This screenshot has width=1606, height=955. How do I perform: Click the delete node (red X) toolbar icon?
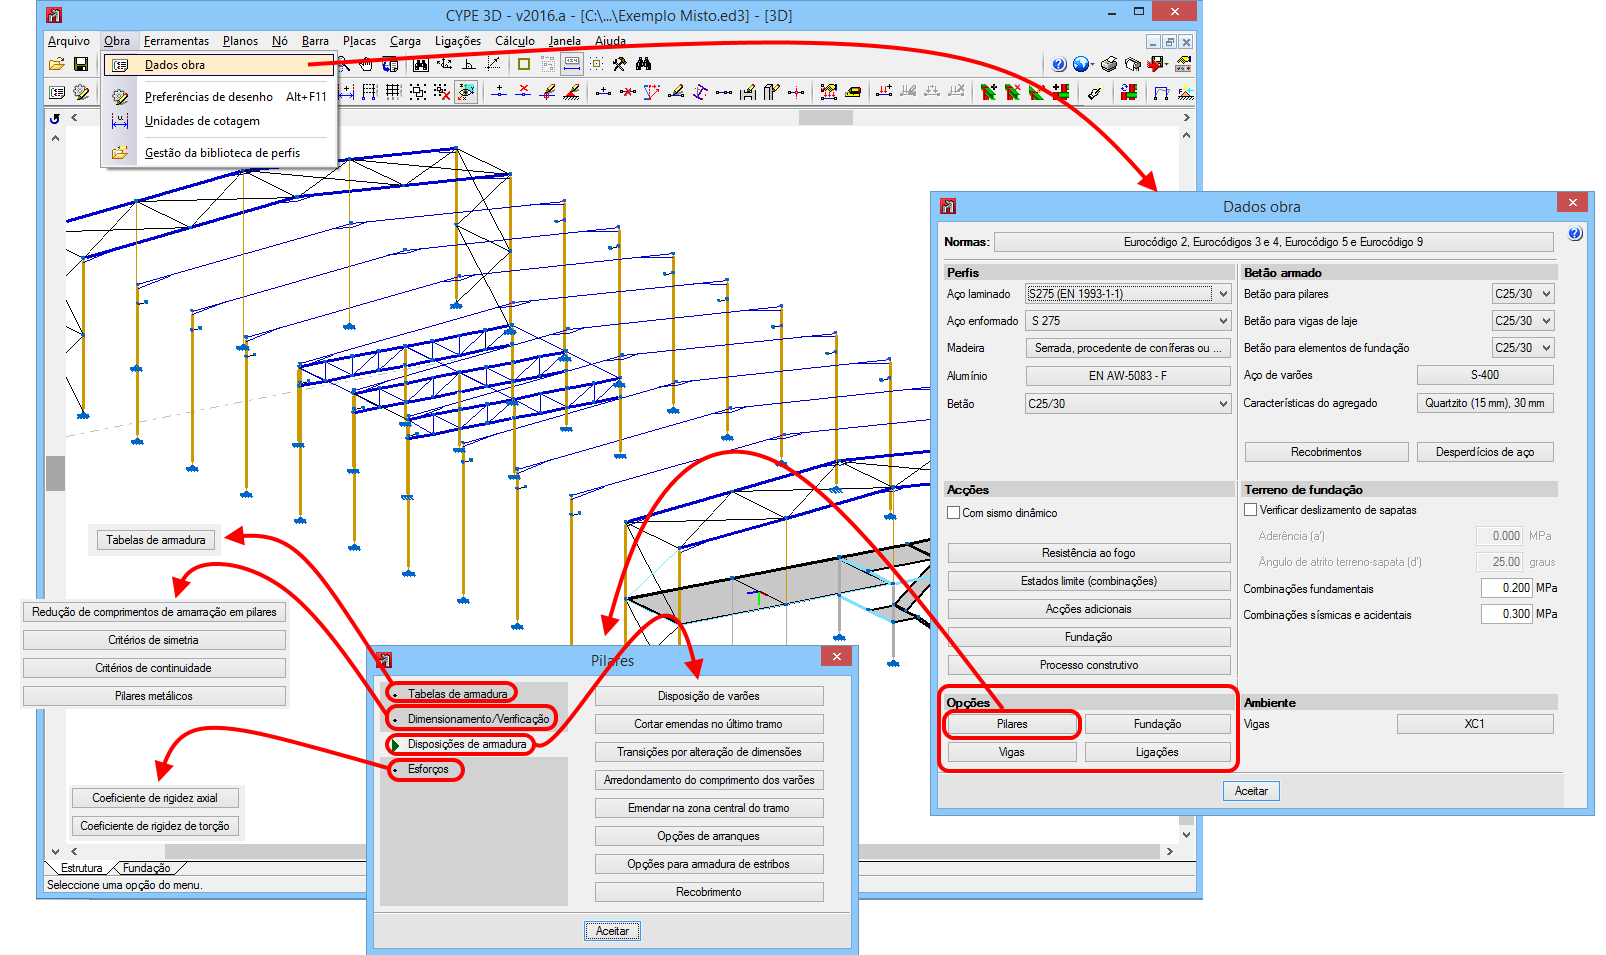(523, 92)
